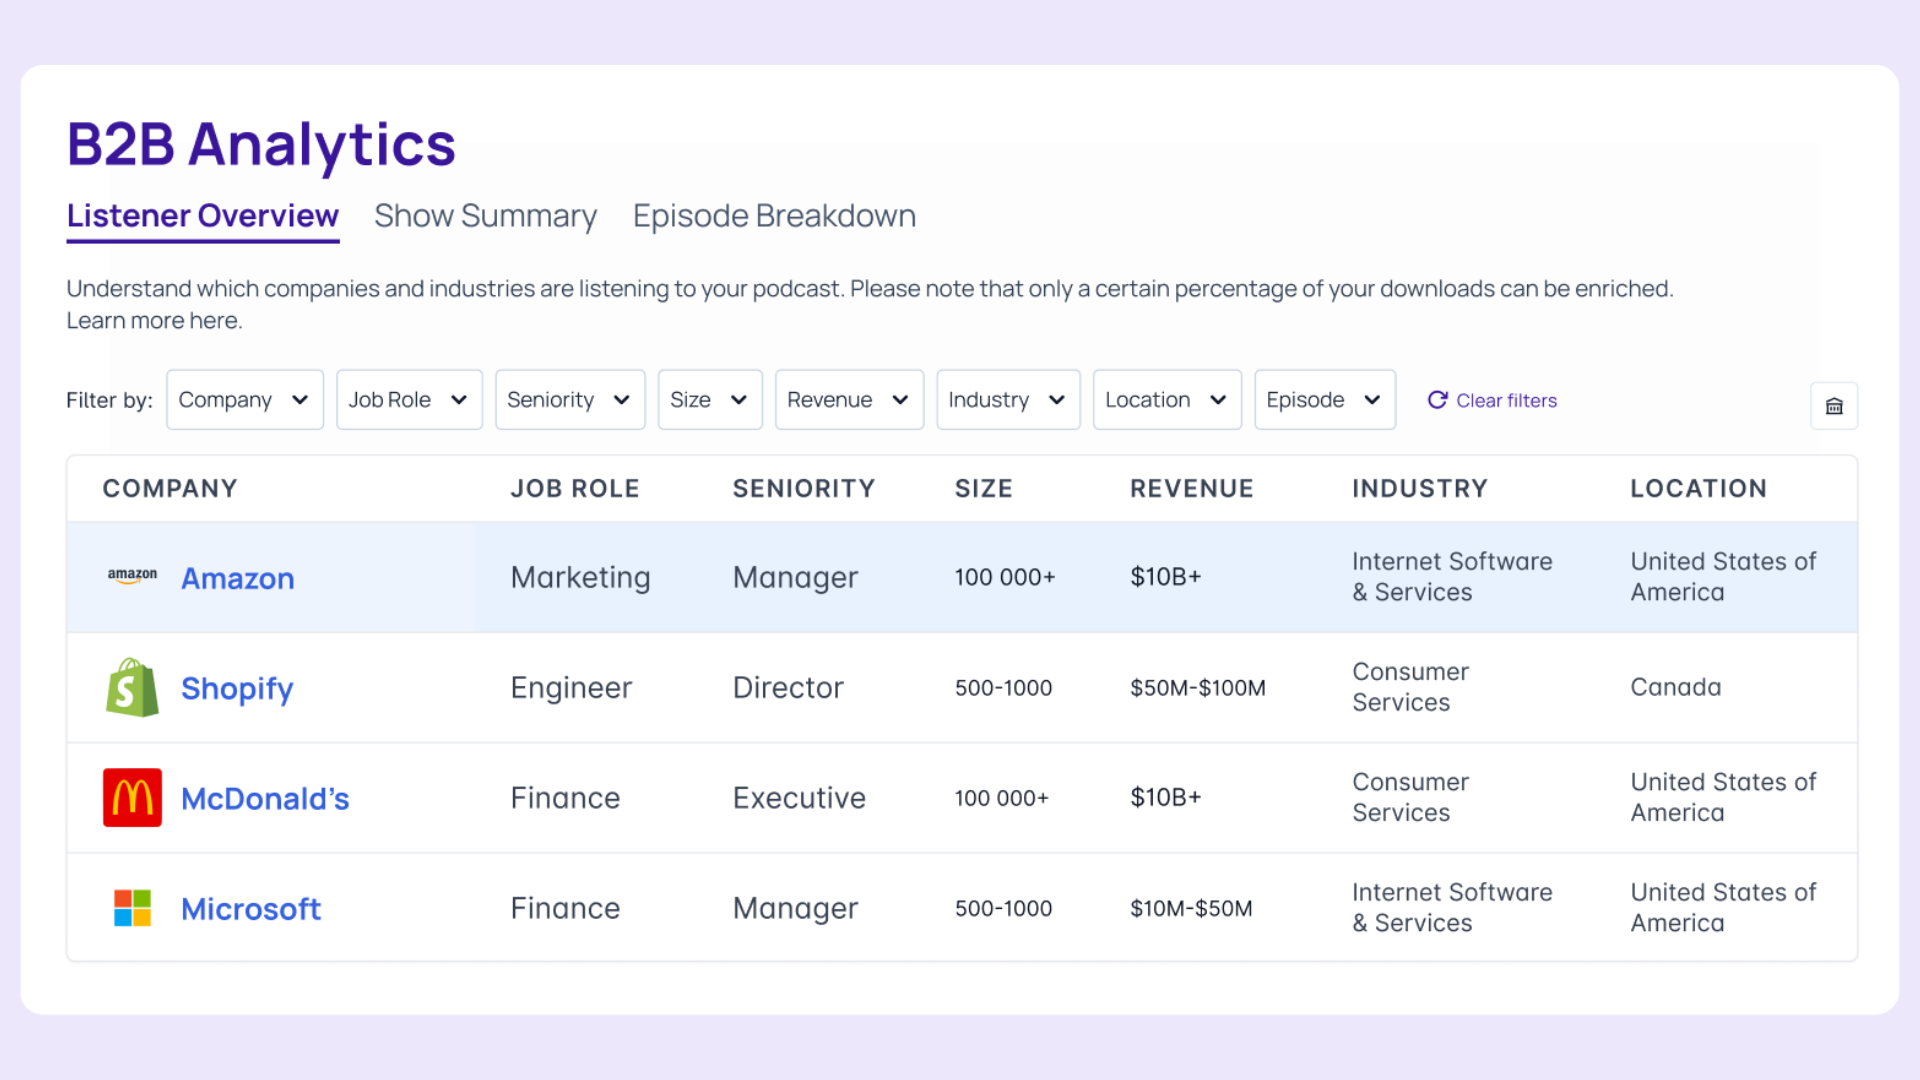Click the refresh icon beside Clear filters
The width and height of the screenshot is (1920, 1080).
[x=1437, y=400]
